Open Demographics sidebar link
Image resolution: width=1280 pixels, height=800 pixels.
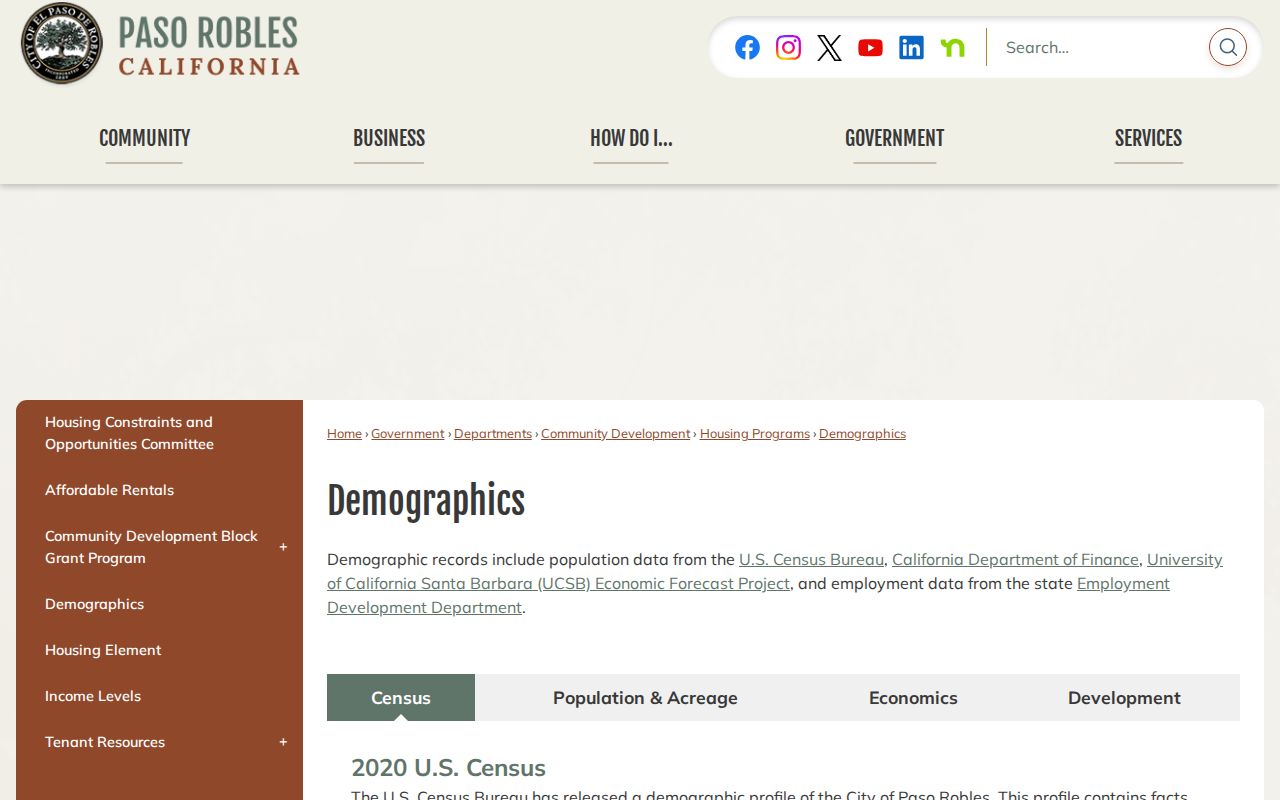tap(94, 604)
